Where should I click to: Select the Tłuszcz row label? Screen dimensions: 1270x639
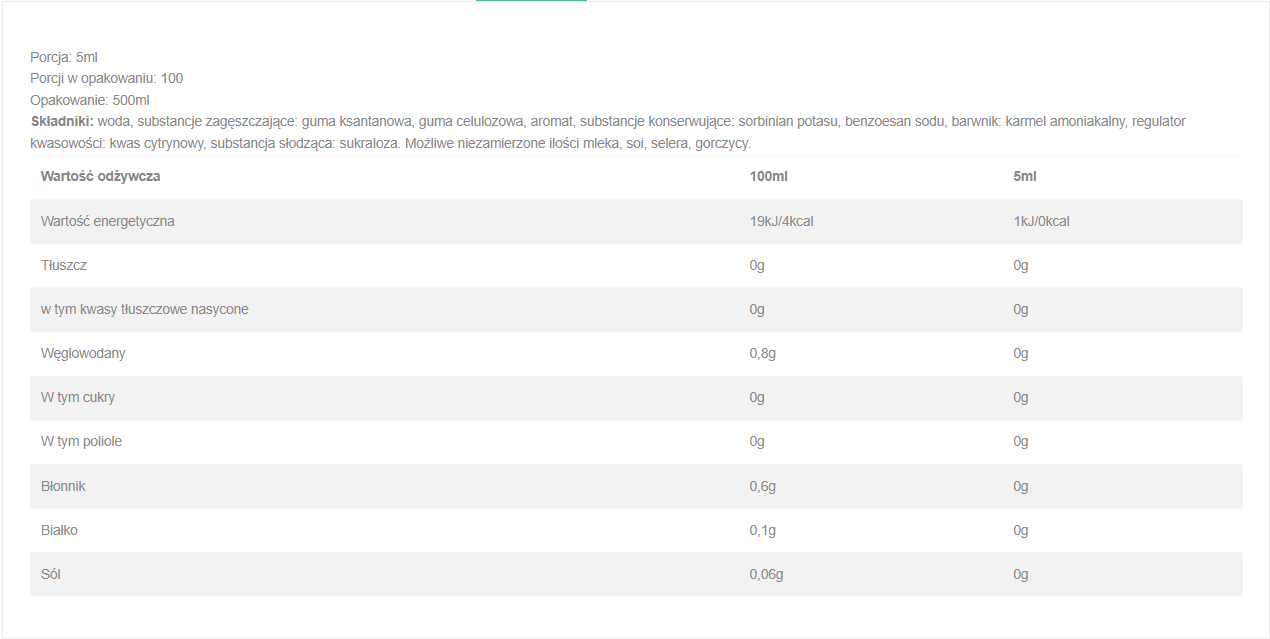tap(64, 265)
